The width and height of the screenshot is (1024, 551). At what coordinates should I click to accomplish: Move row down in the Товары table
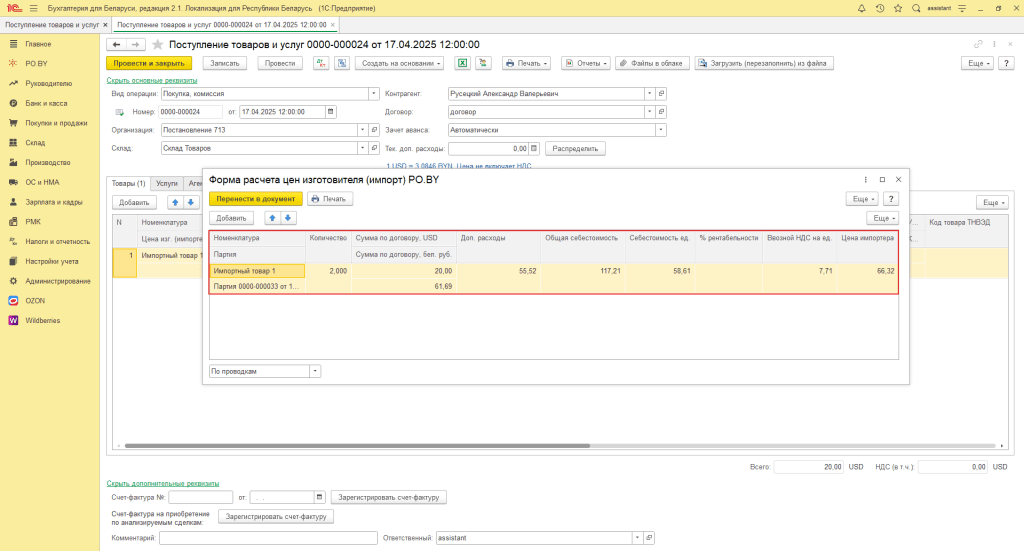pos(191,202)
